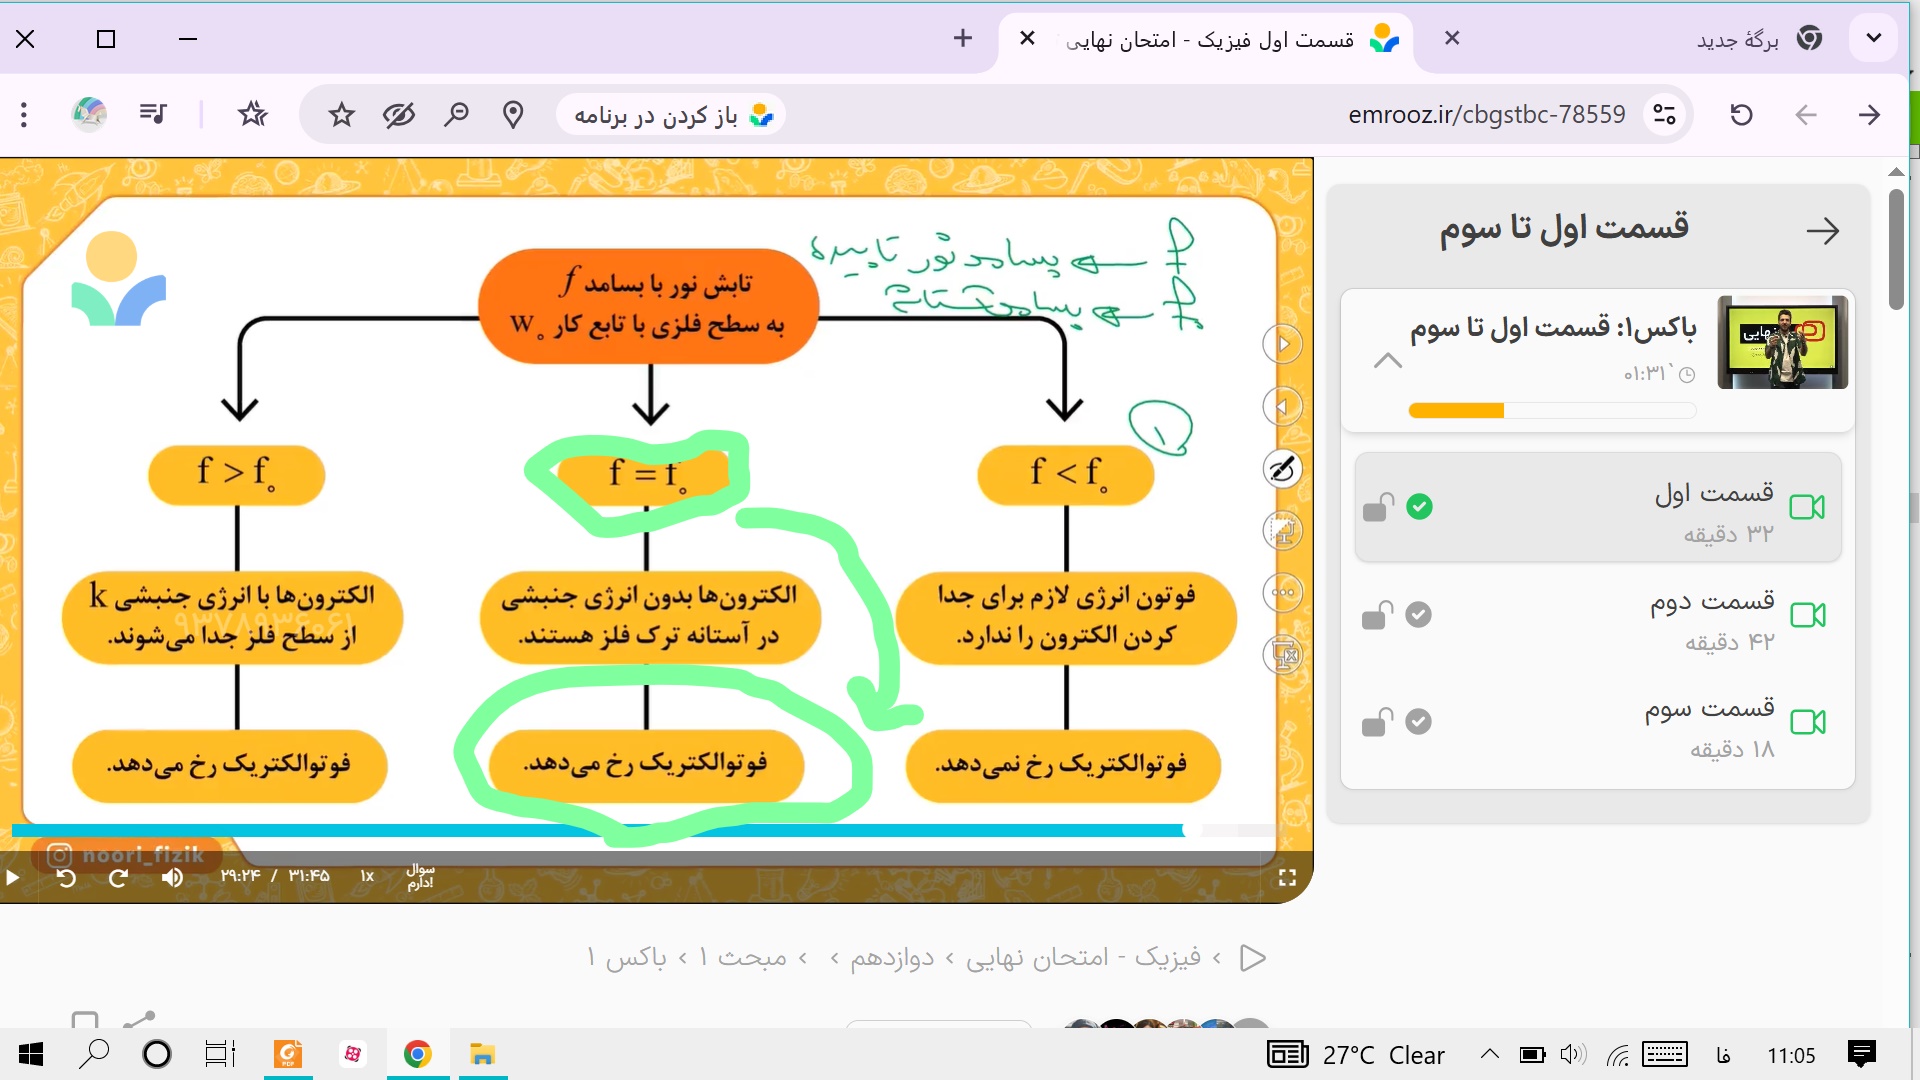Switch to the برگهٔ جدید browser tab
This screenshot has height=1080, width=1920.
[x=1737, y=40]
